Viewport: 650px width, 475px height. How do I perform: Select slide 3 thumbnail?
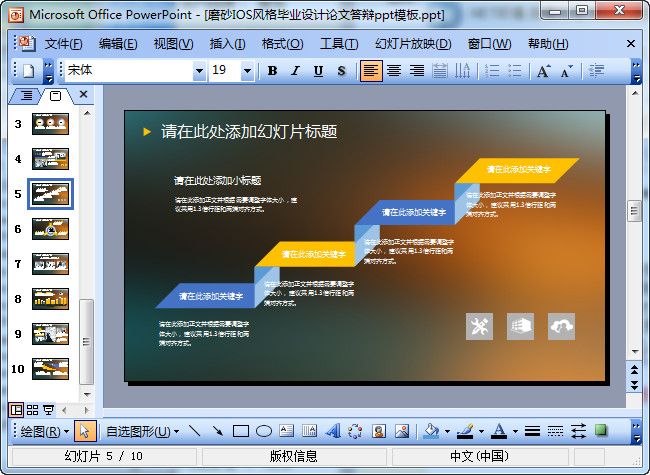pyautogui.click(x=50, y=124)
